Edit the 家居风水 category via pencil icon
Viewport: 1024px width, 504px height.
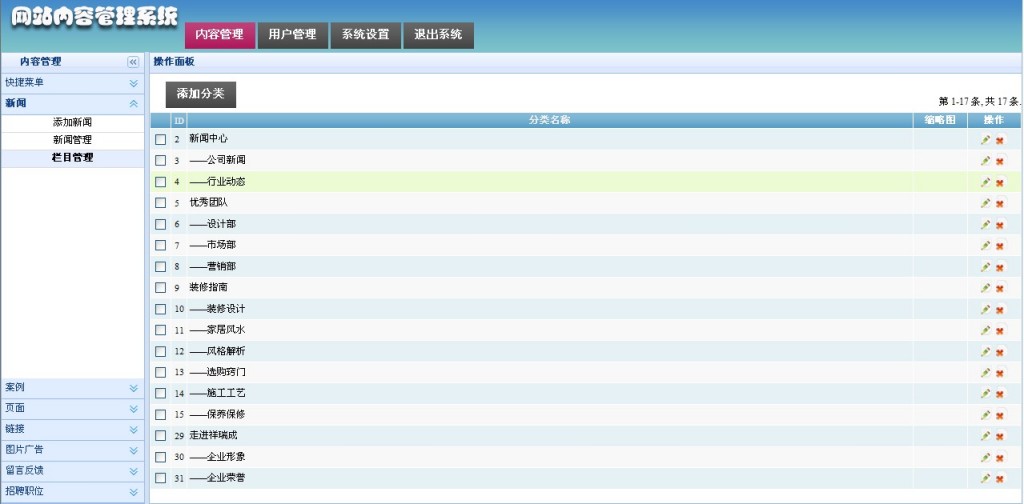point(985,330)
